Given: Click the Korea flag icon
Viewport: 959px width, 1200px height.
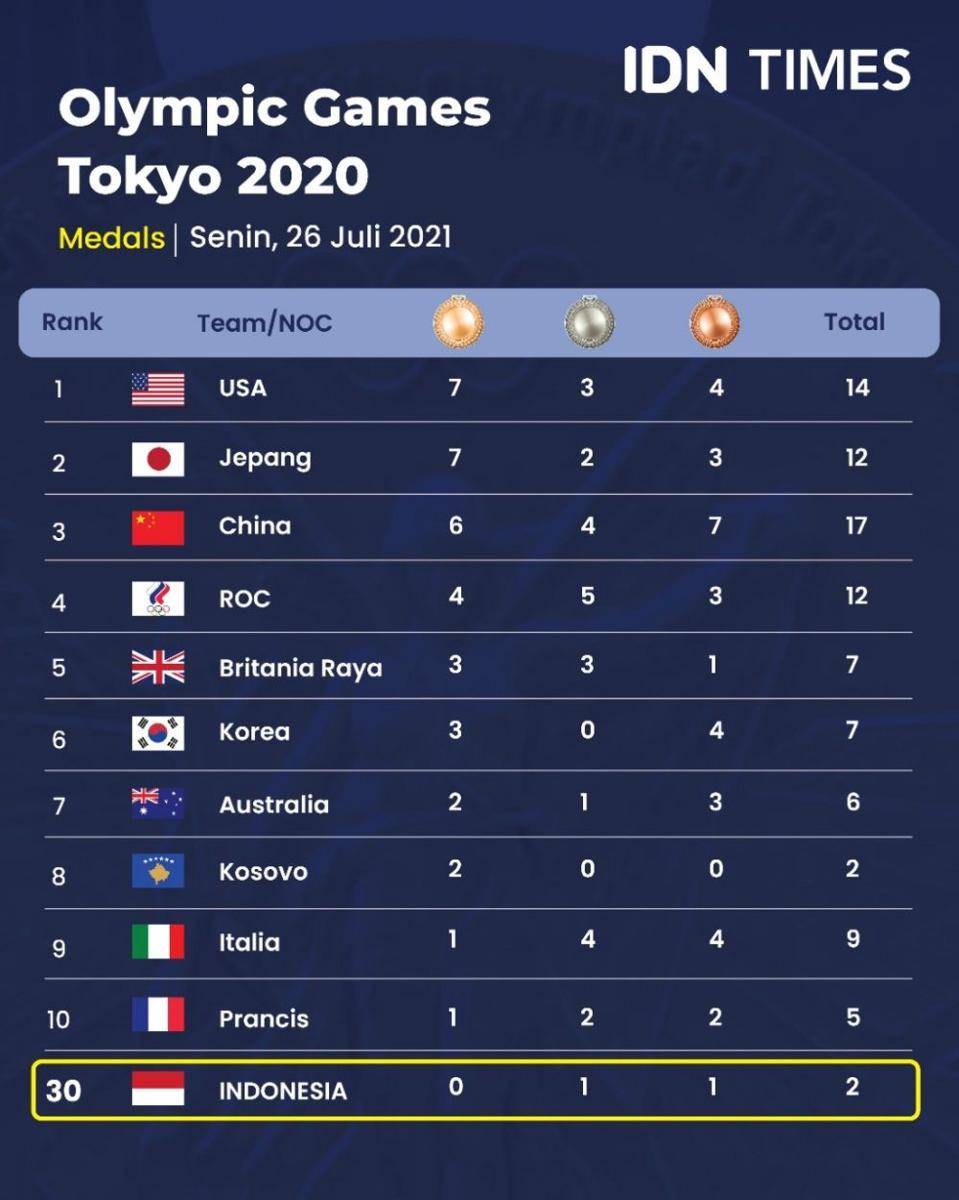Looking at the screenshot, I should [x=158, y=733].
